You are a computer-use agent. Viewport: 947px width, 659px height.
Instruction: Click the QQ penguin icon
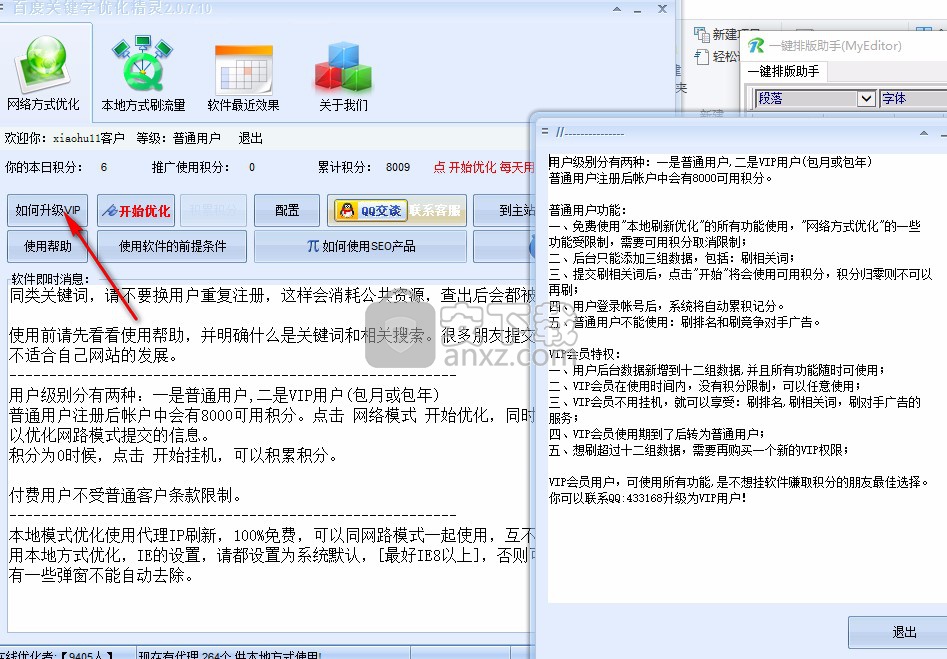point(347,210)
